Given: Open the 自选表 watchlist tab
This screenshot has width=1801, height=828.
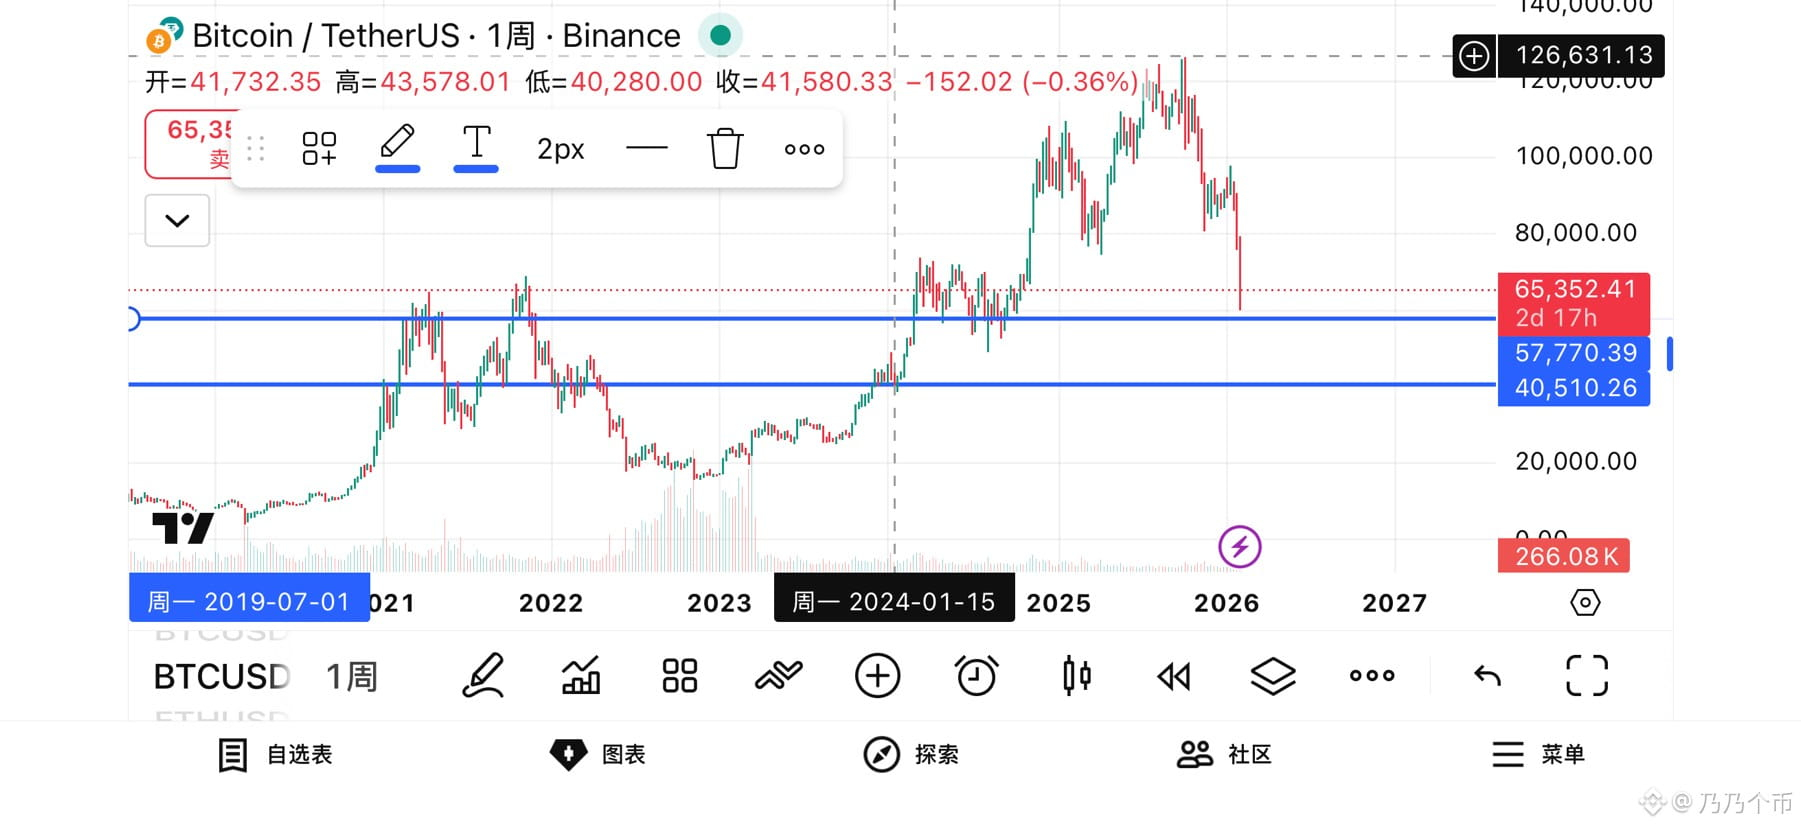Looking at the screenshot, I should pyautogui.click(x=275, y=754).
